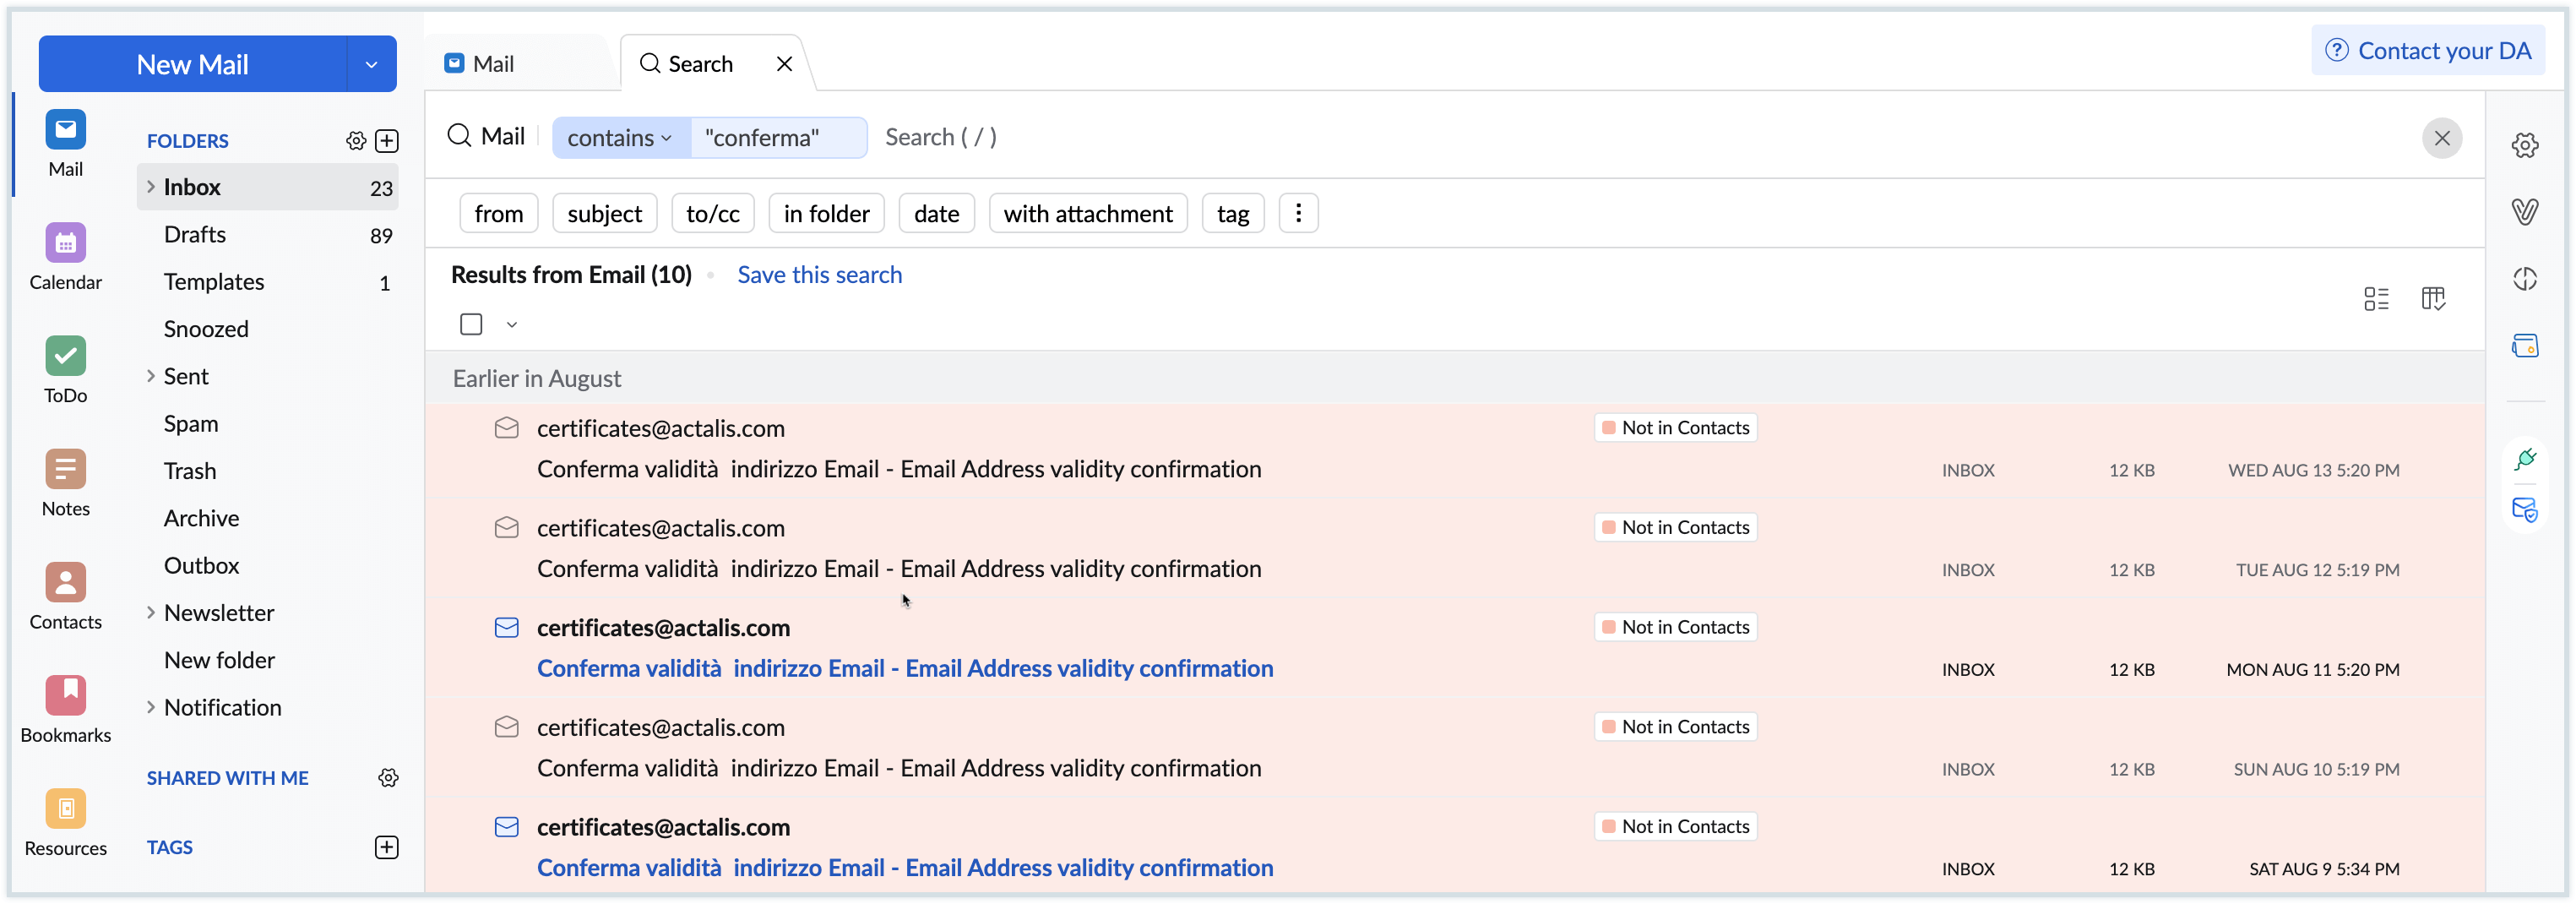Open settings gear in right sidebar
The width and height of the screenshot is (2576, 904).
coord(2524,145)
